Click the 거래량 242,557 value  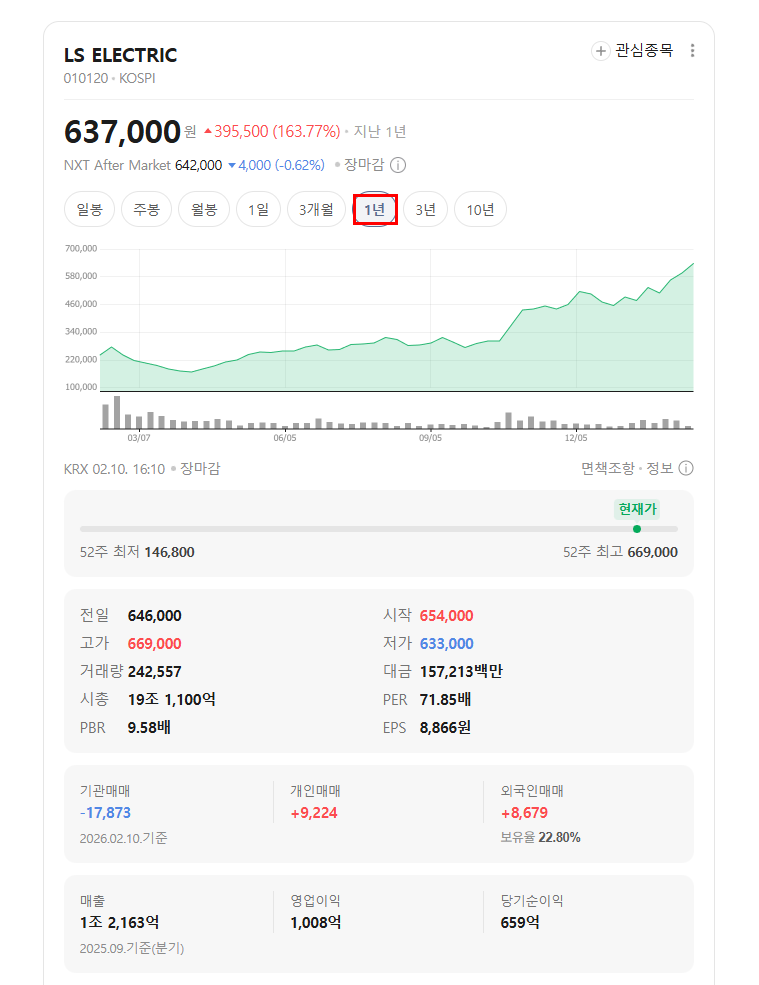point(155,672)
